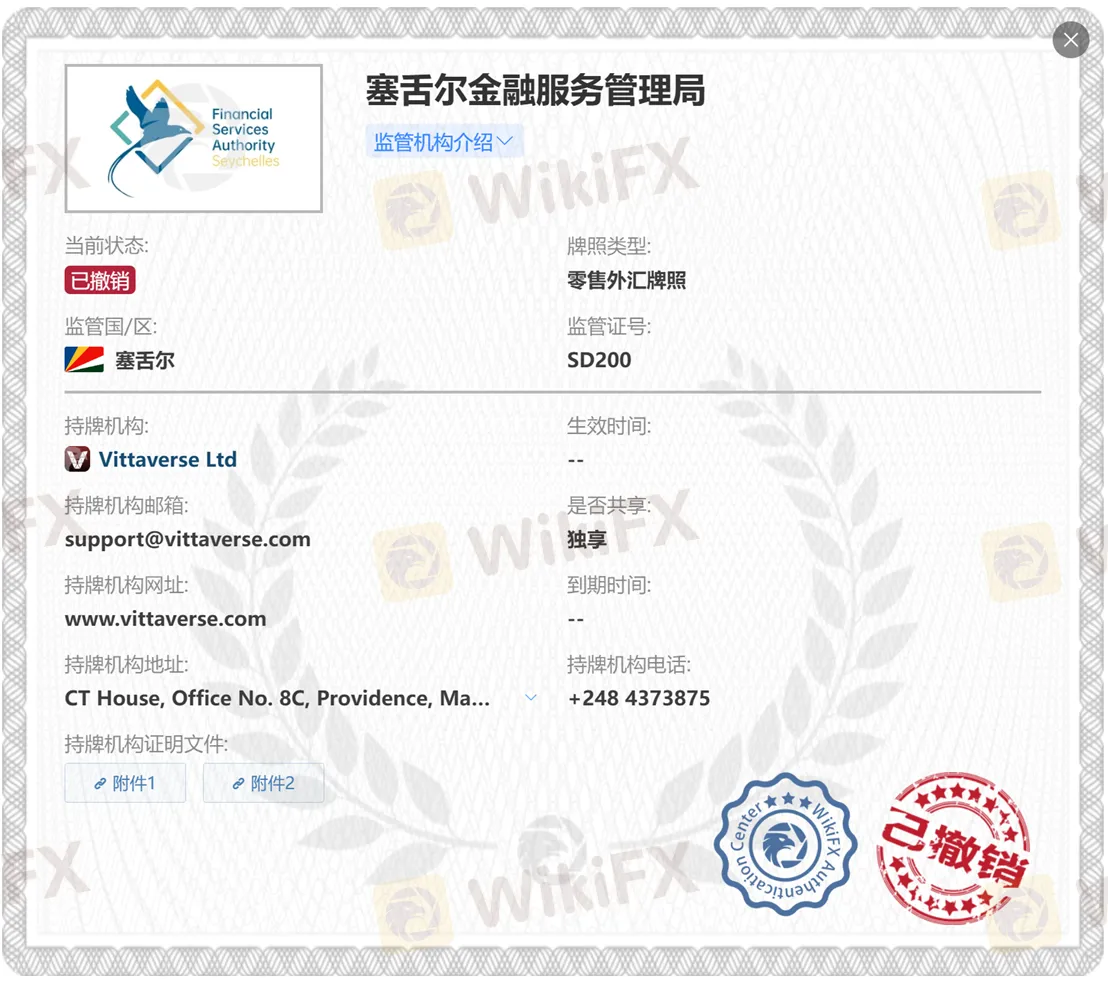This screenshot has width=1108, height=981.
Task: Click the 塞舌尔金融服务管理局 title
Action: click(536, 90)
